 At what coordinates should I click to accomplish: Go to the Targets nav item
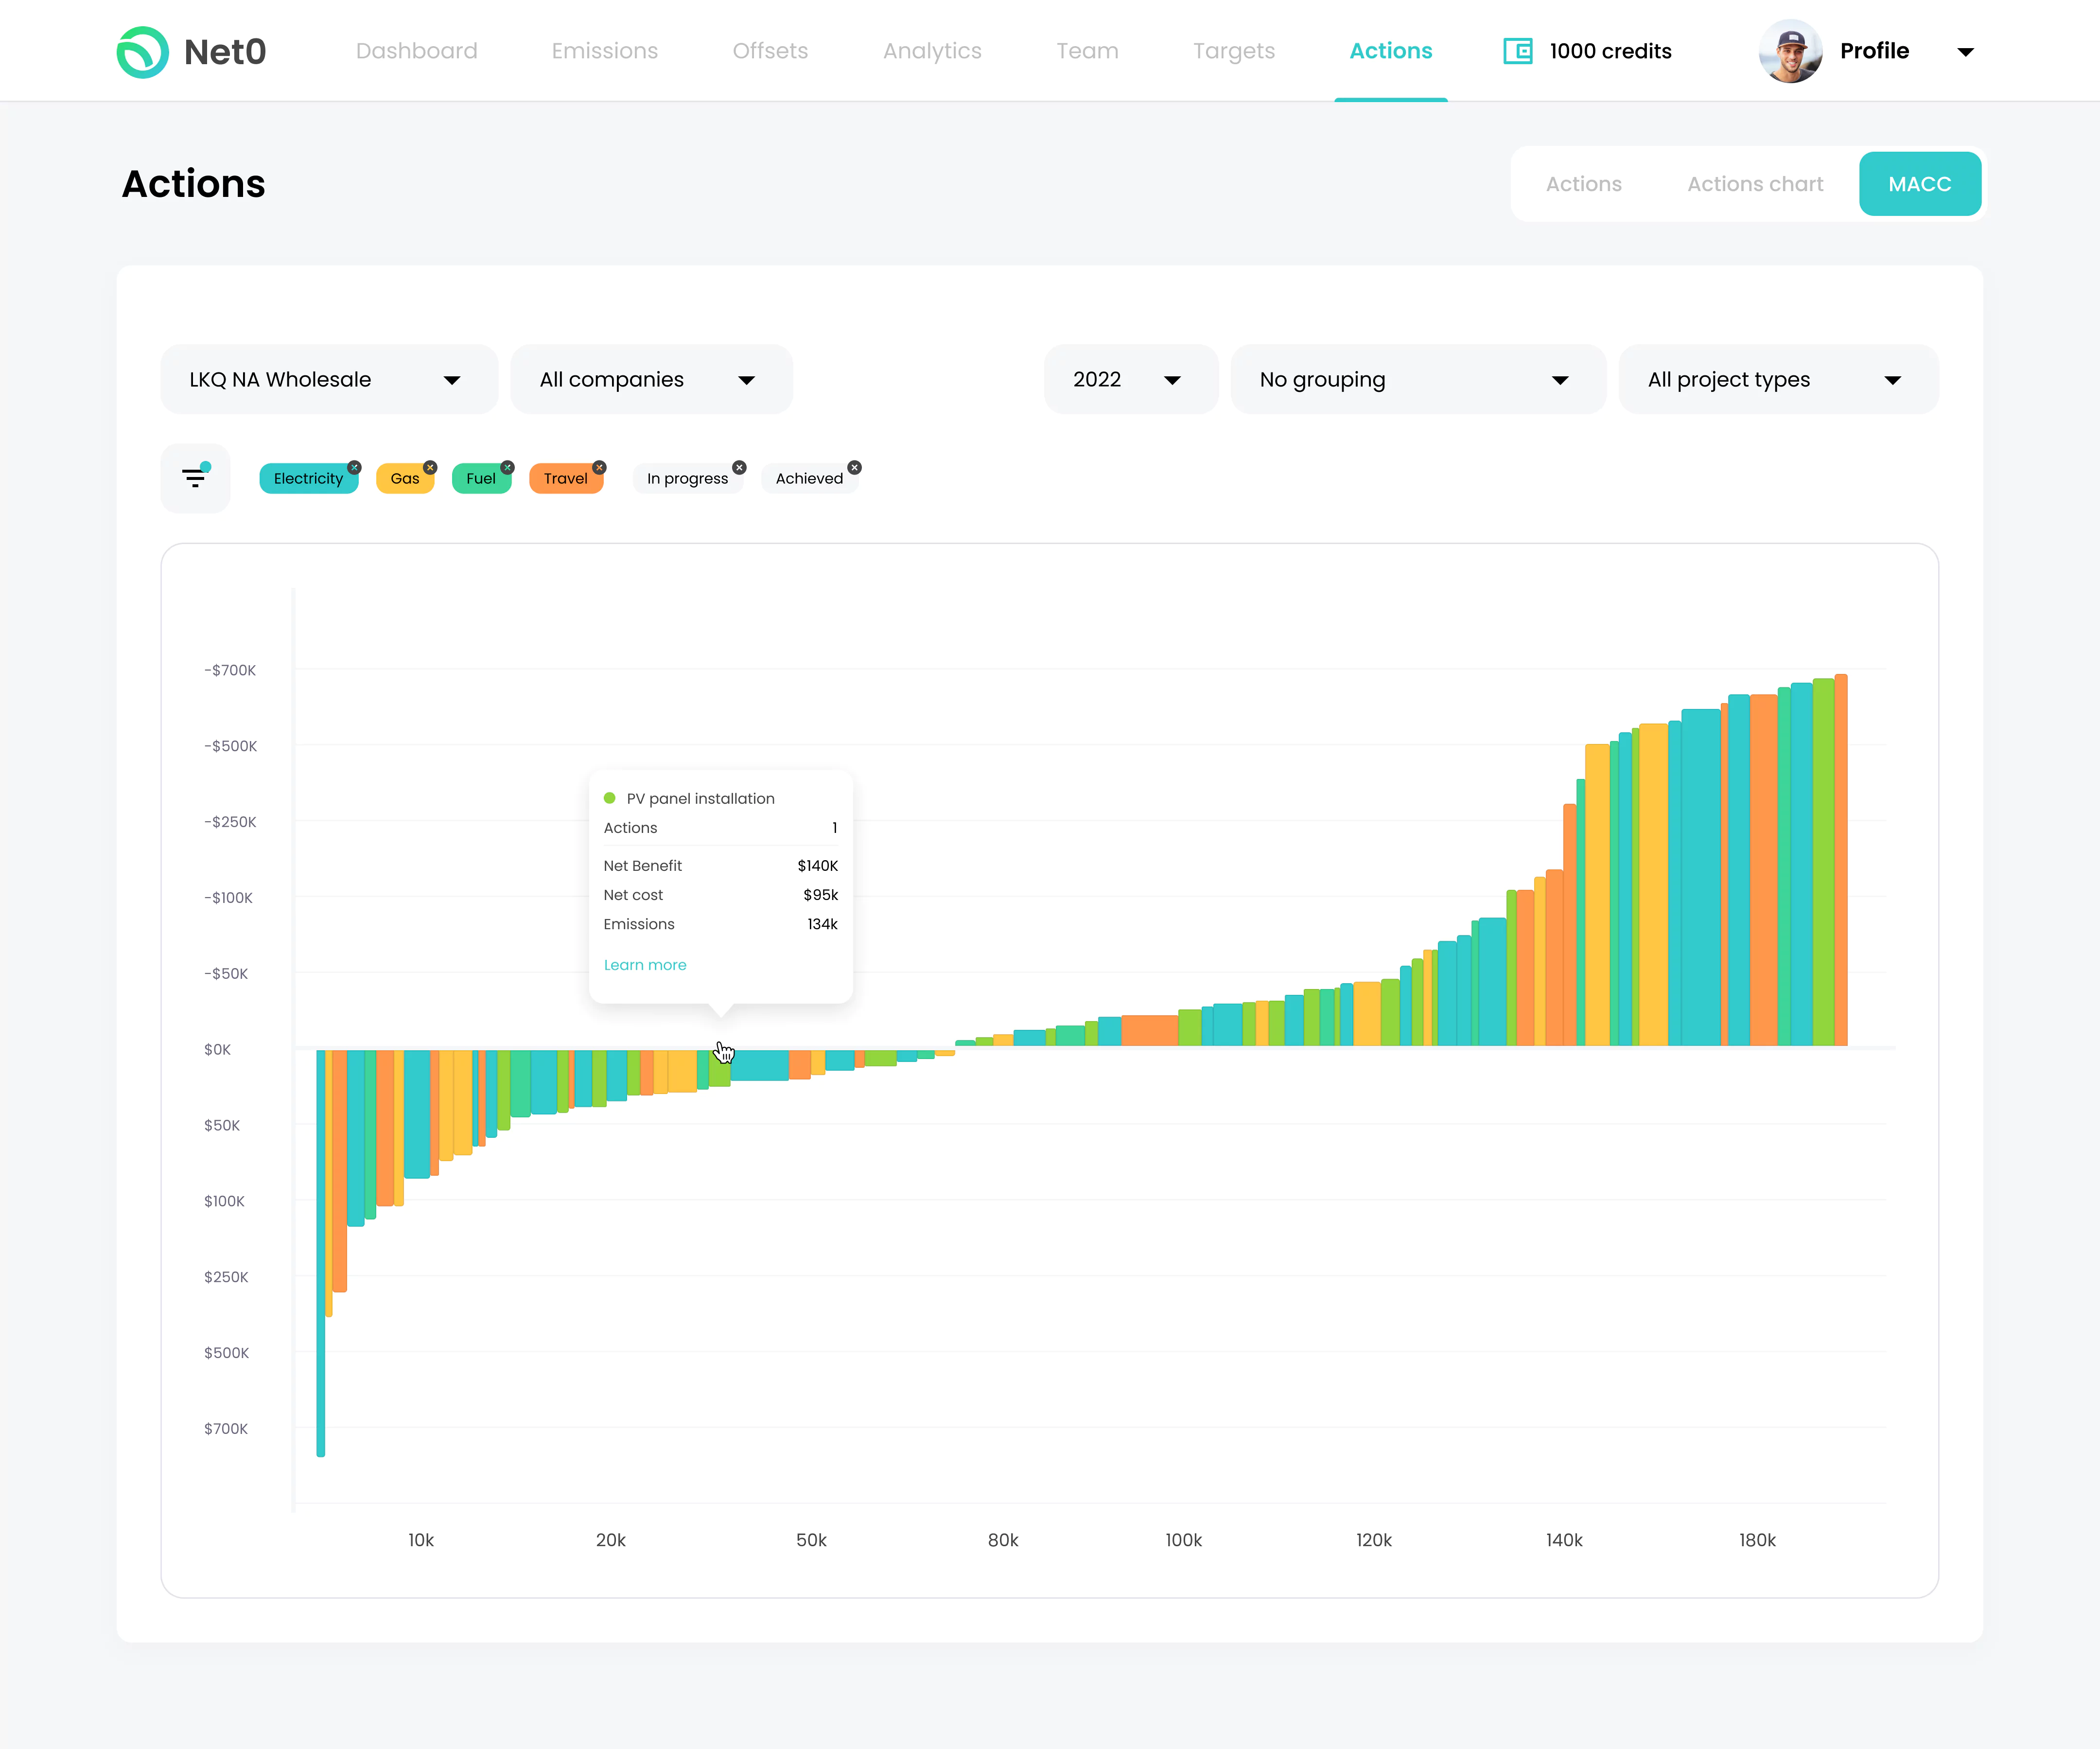[x=1234, y=51]
